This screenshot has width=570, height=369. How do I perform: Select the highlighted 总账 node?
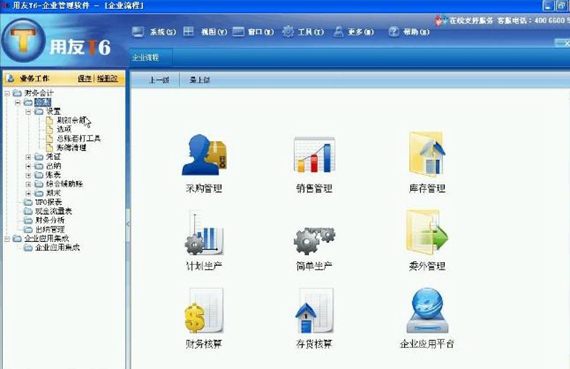click(43, 103)
